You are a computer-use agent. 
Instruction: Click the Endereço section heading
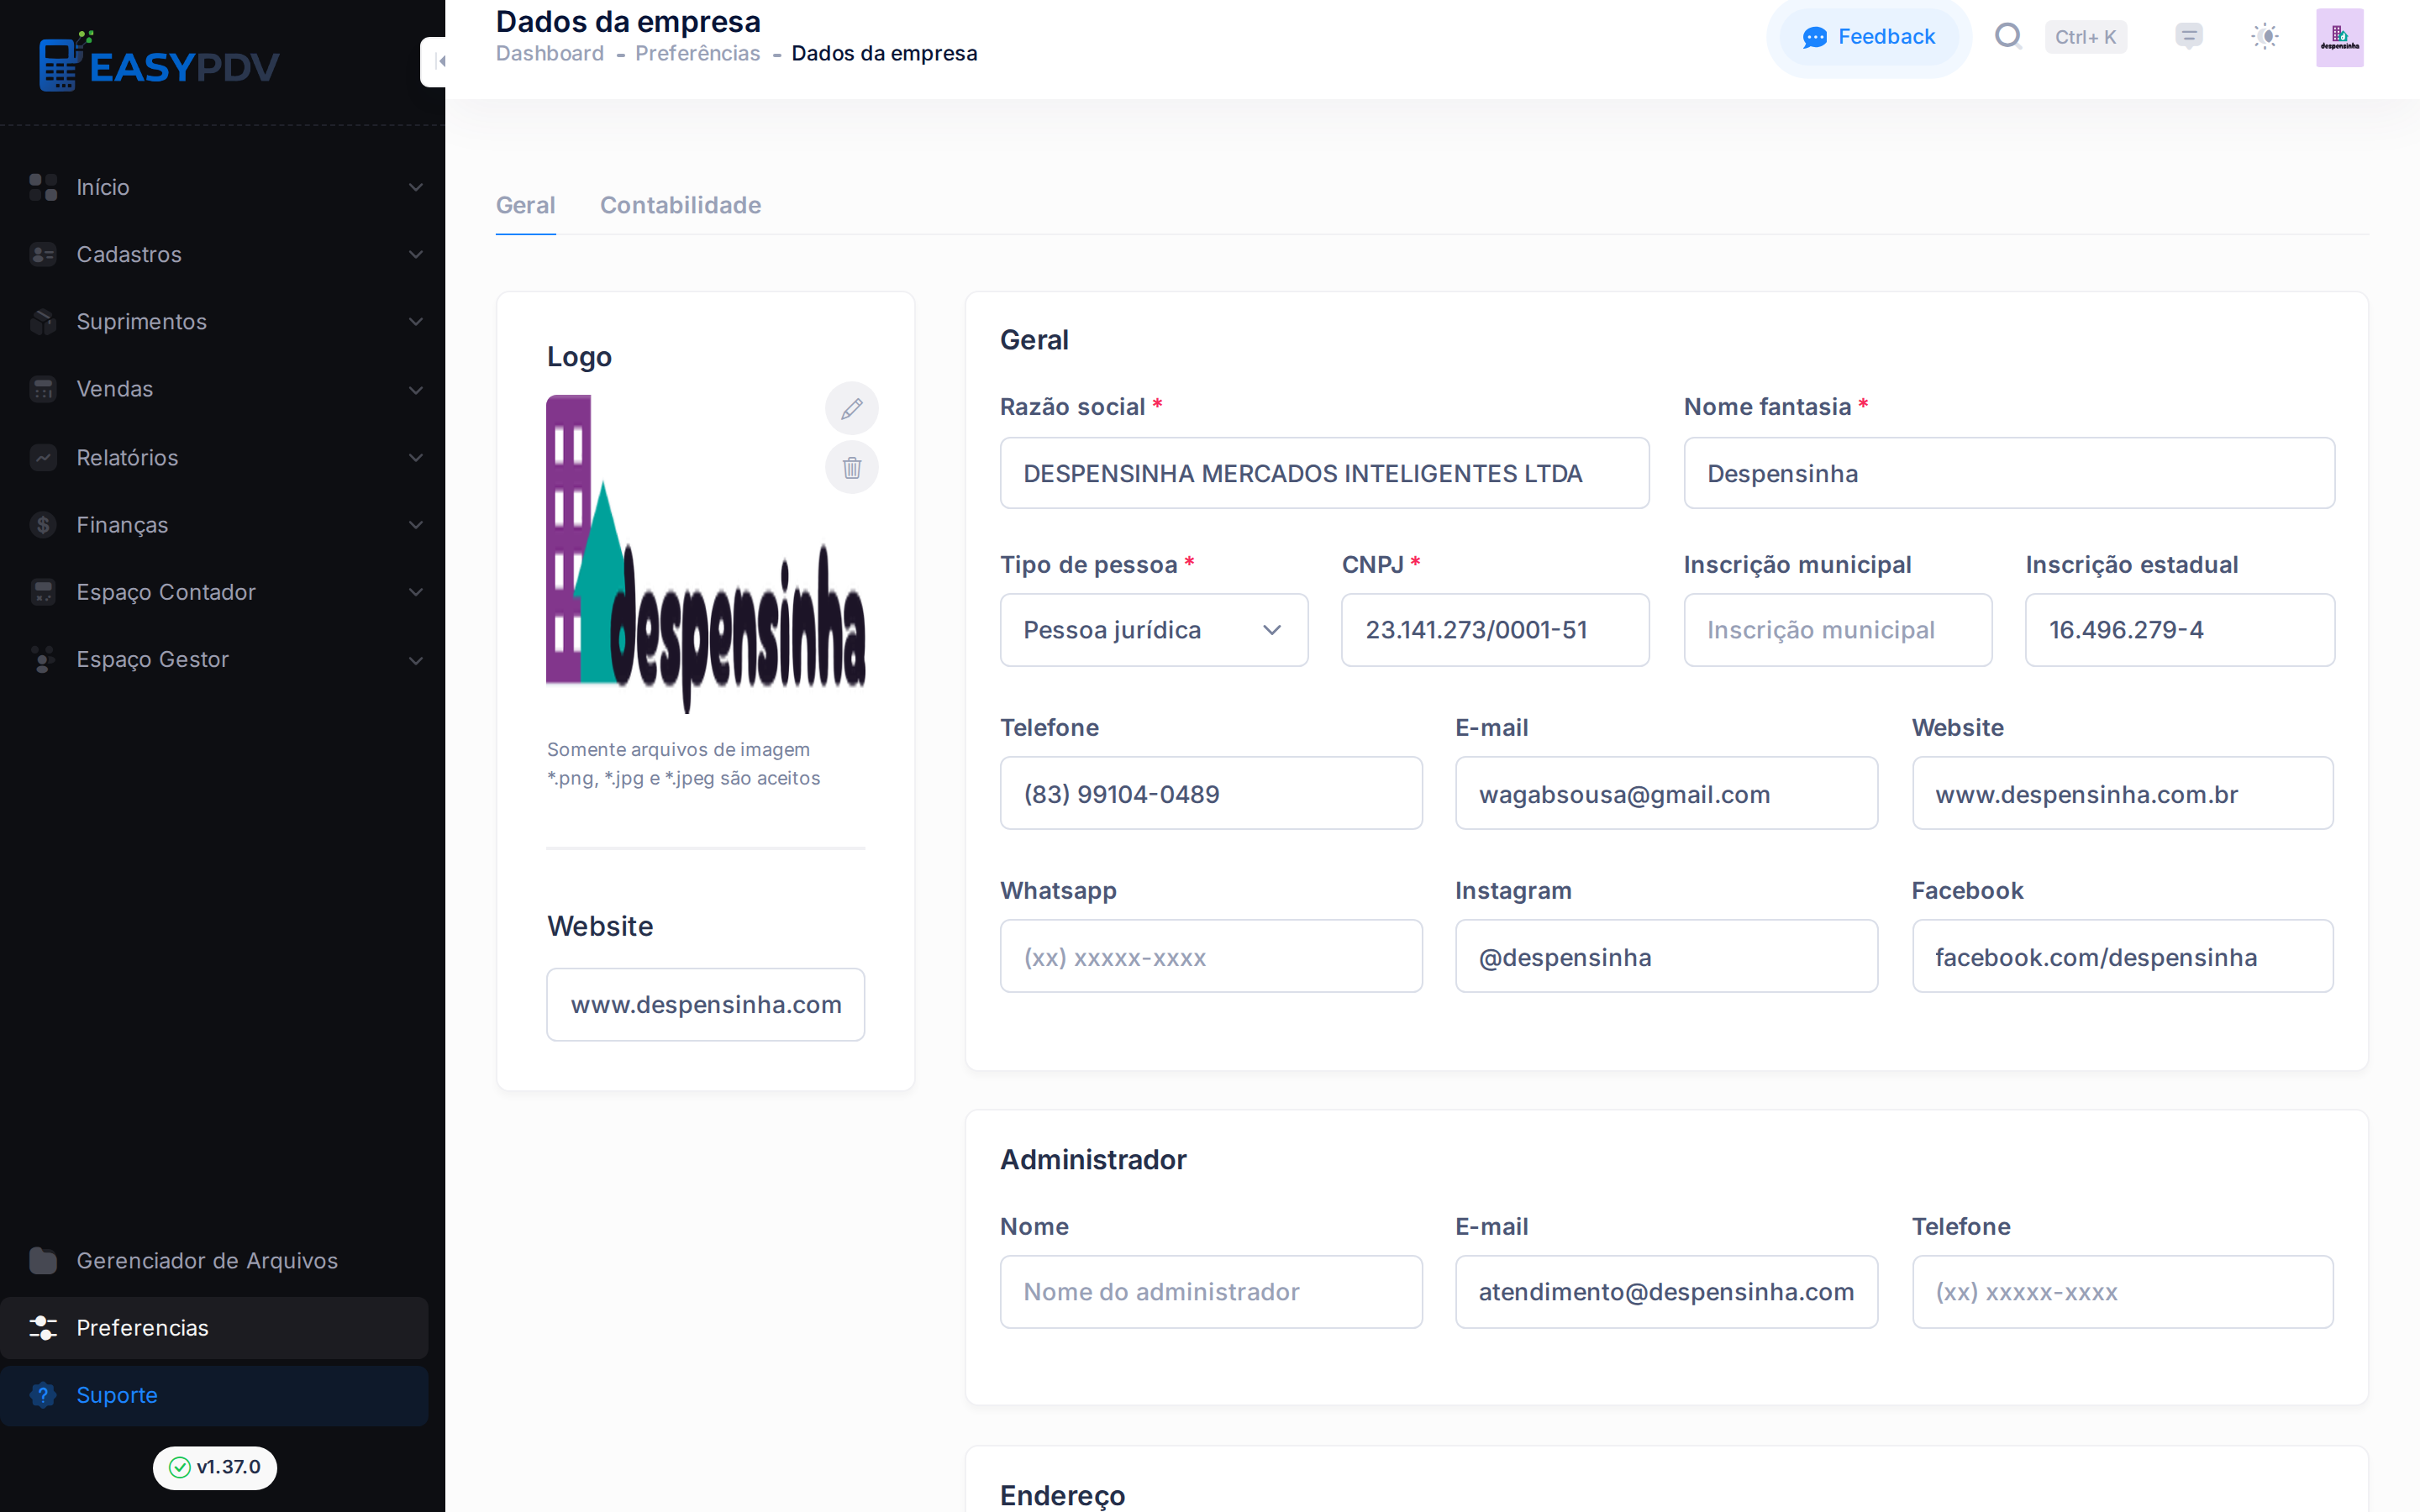coord(1062,1495)
